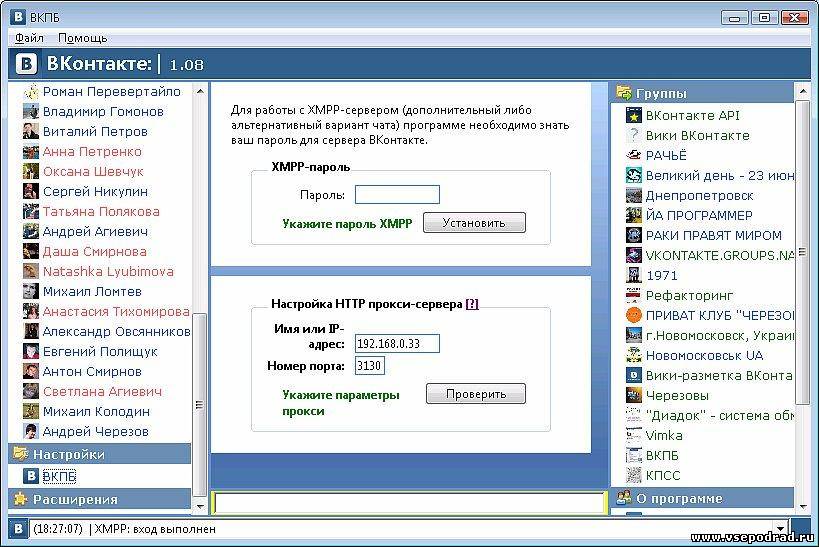Screen dimensions: 819x547
Task: Click the groups panel scrollbar thumb
Action: 802,252
